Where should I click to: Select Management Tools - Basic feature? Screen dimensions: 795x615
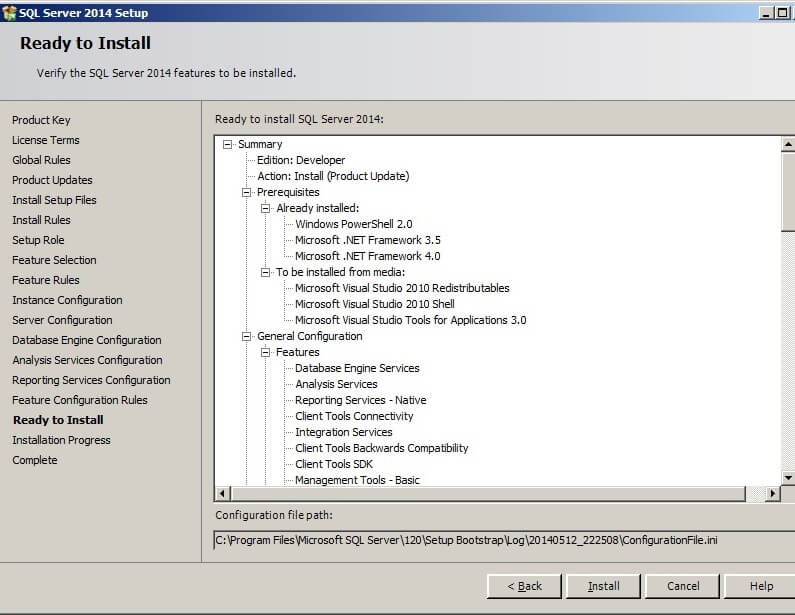coord(357,480)
